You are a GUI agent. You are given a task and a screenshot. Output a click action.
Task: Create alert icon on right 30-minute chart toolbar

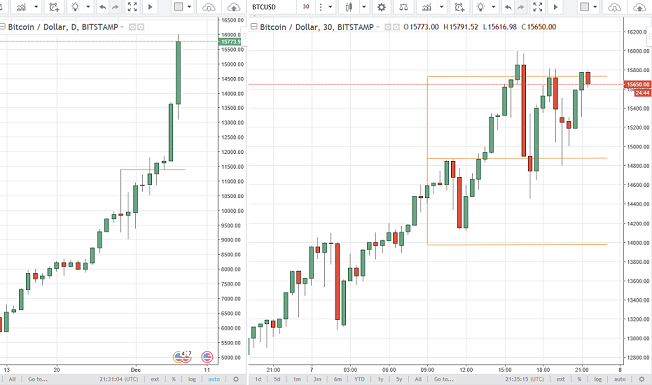[459, 7]
